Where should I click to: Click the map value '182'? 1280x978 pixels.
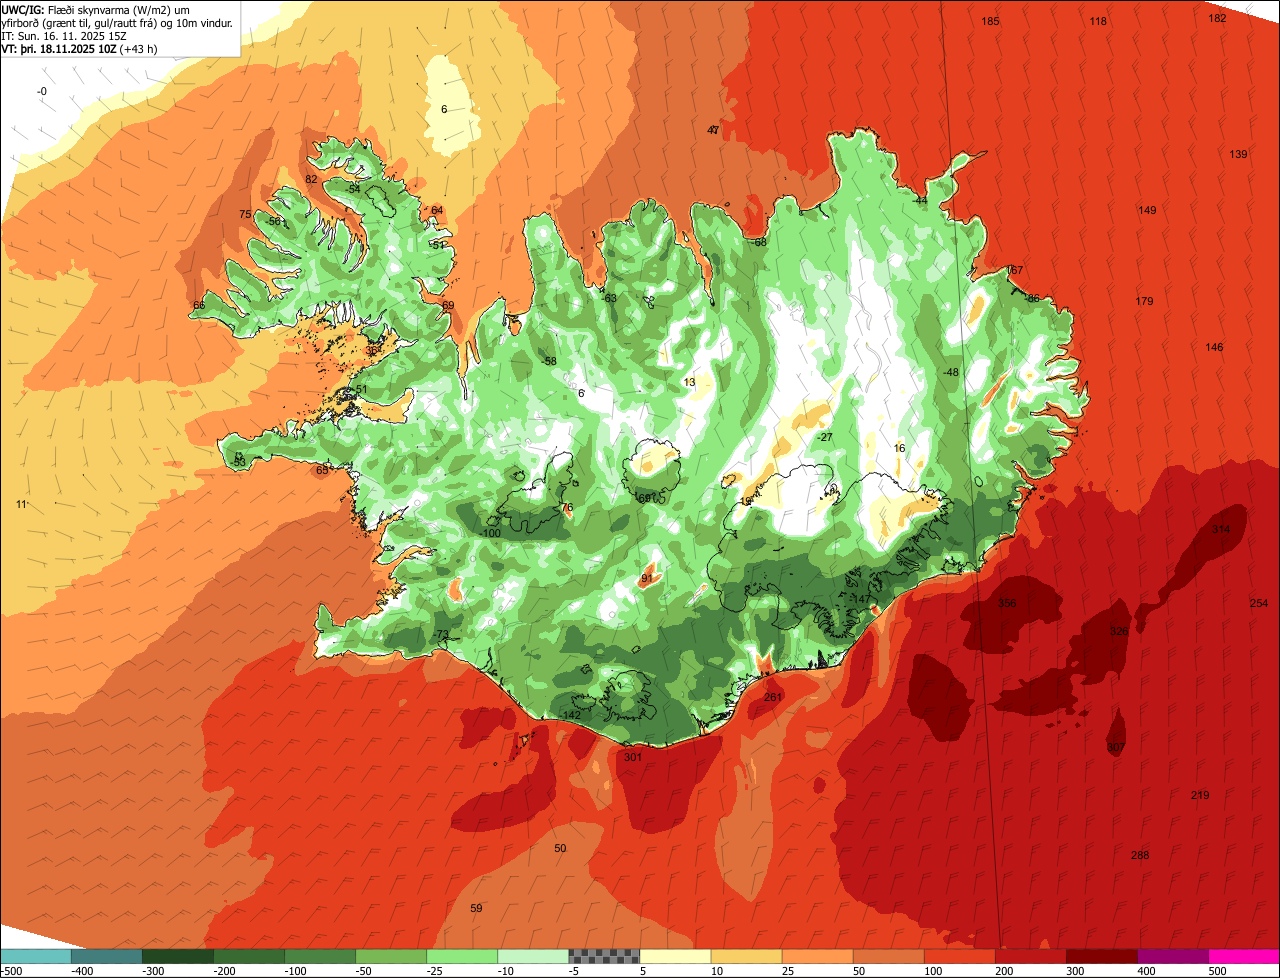pyautogui.click(x=1217, y=18)
